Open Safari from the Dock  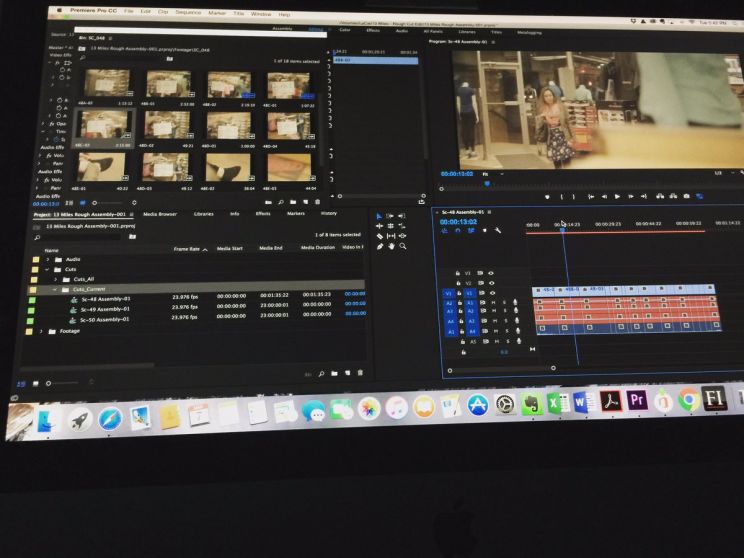point(110,419)
